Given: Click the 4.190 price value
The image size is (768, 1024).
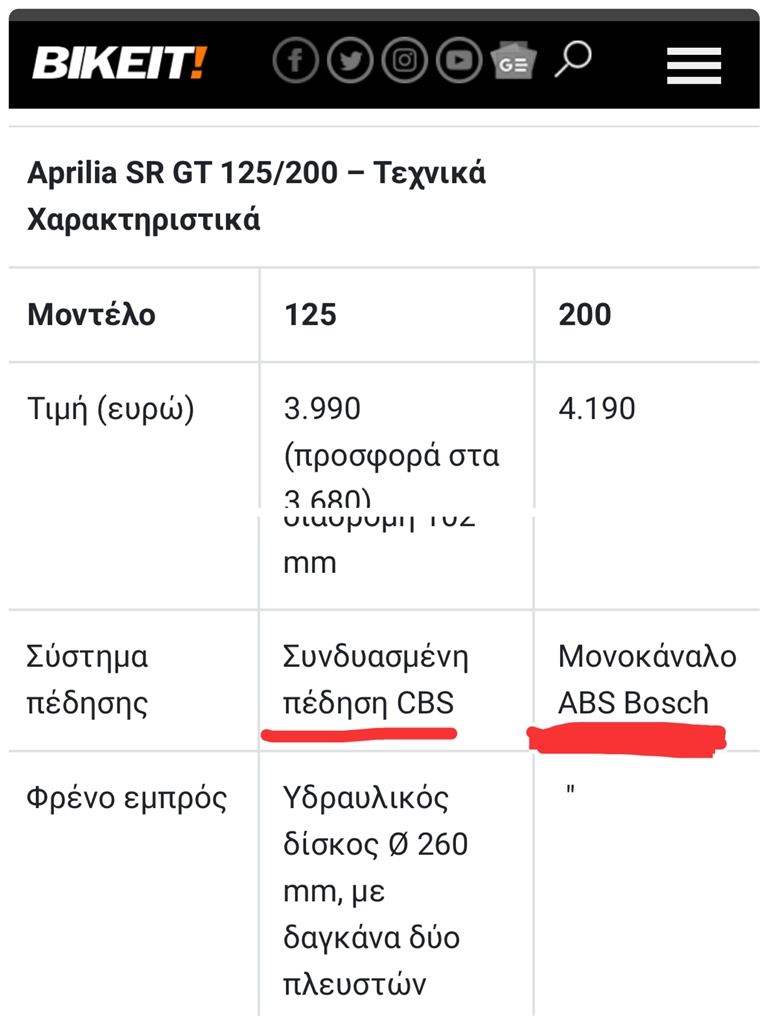Looking at the screenshot, I should pos(597,409).
